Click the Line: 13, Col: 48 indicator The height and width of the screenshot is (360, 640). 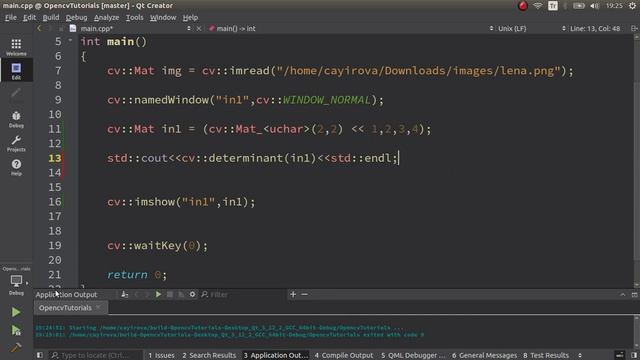coord(595,29)
